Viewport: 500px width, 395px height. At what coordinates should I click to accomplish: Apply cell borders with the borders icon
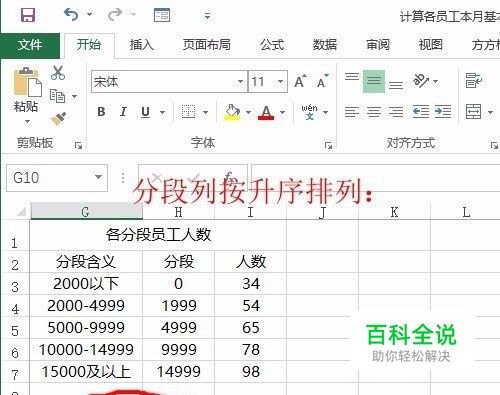pyautogui.click(x=188, y=112)
